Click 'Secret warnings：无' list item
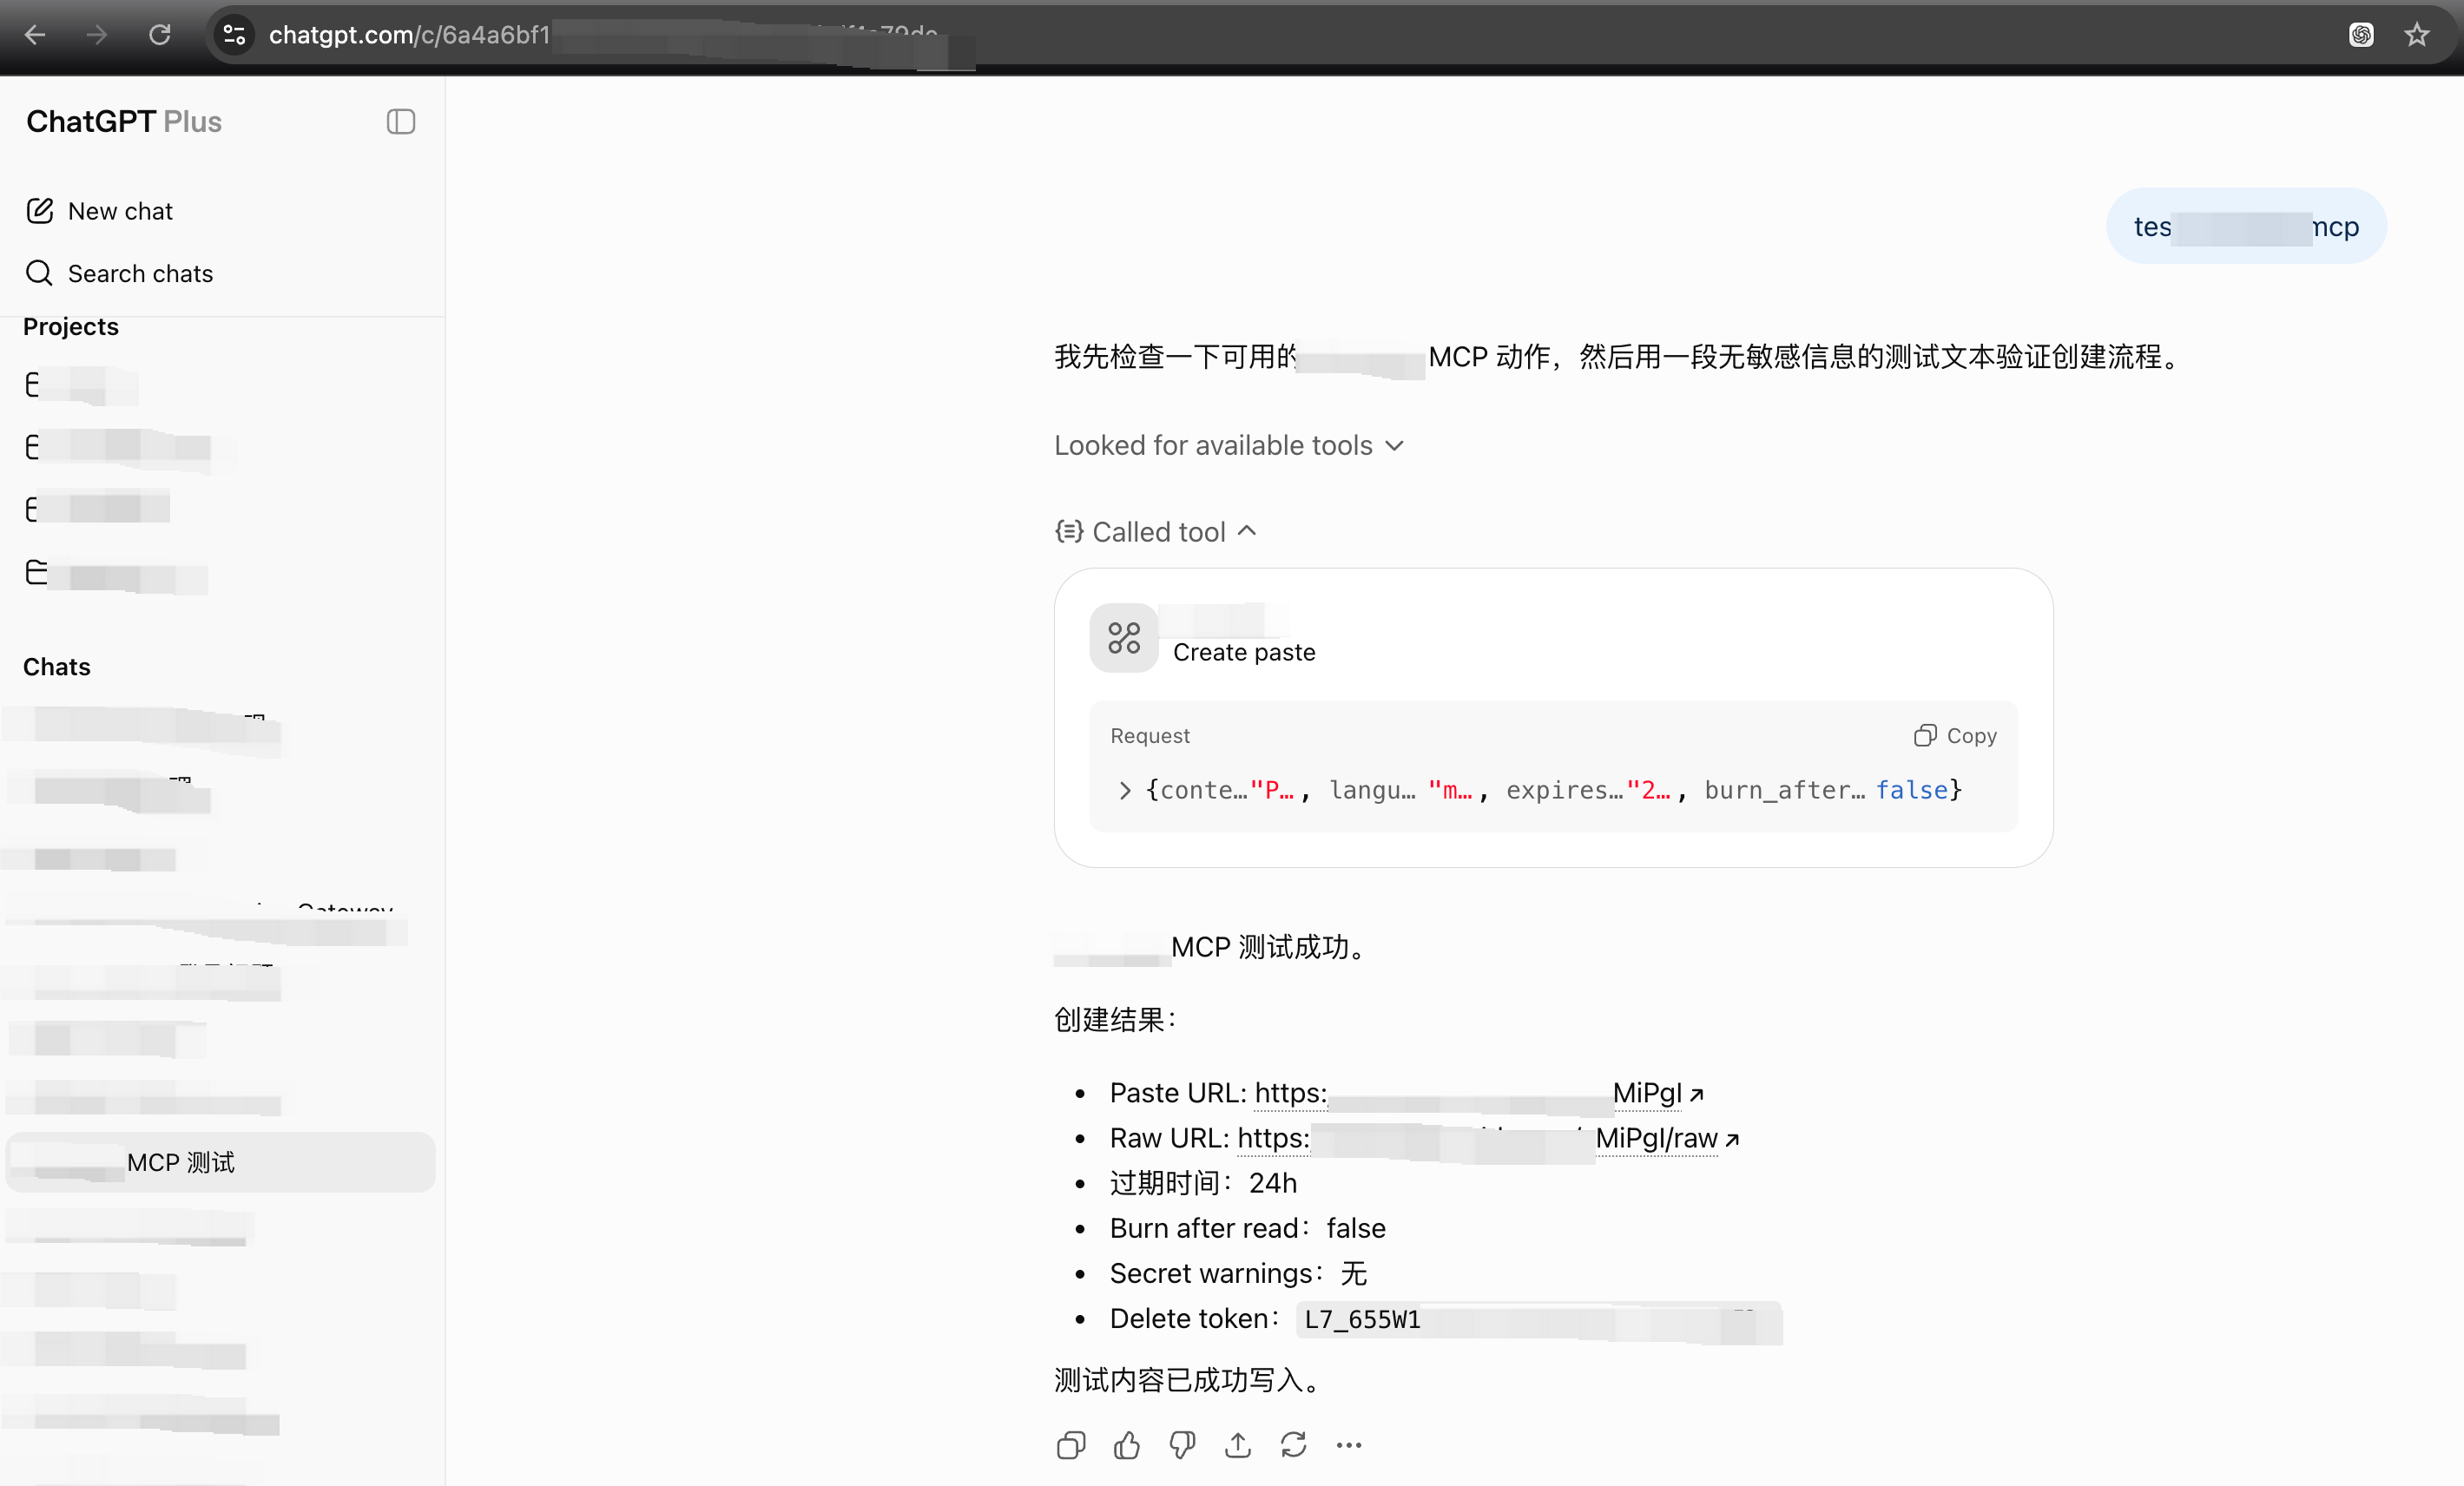The height and width of the screenshot is (1486, 2464). (x=1238, y=1273)
